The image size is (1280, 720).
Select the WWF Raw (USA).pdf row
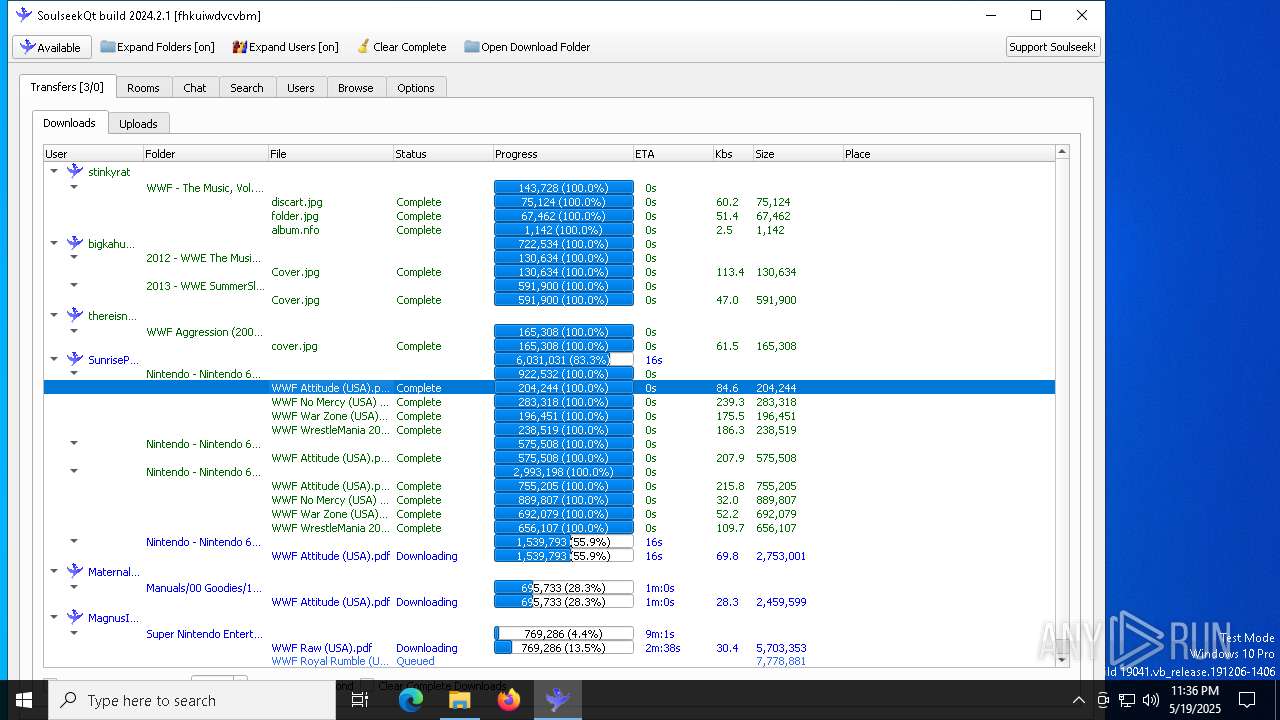[549, 648]
